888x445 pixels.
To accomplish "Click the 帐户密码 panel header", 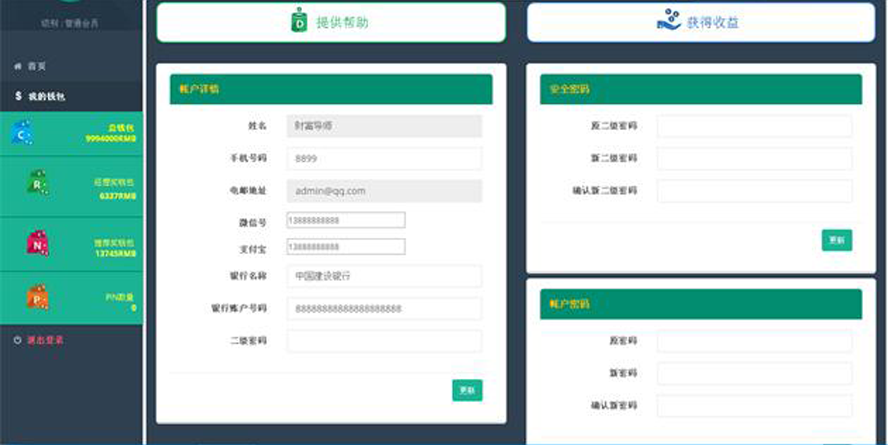I will click(701, 304).
